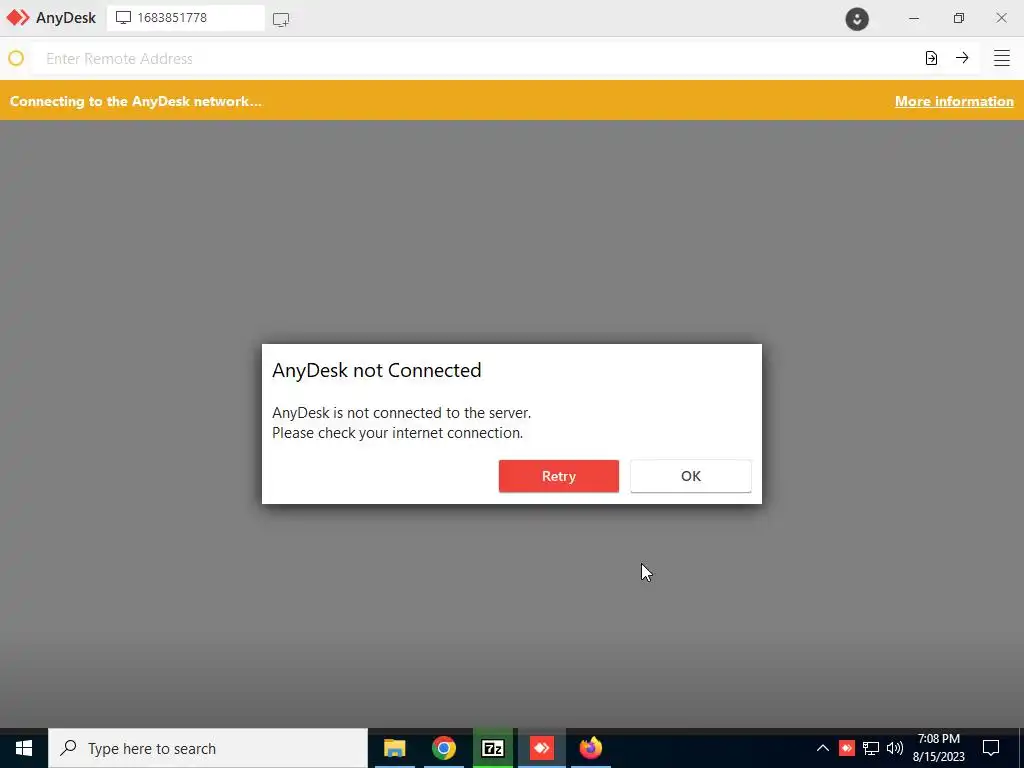Viewport: 1024px width, 768px height.
Task: Dismiss the dialog with OK
Action: pos(690,476)
